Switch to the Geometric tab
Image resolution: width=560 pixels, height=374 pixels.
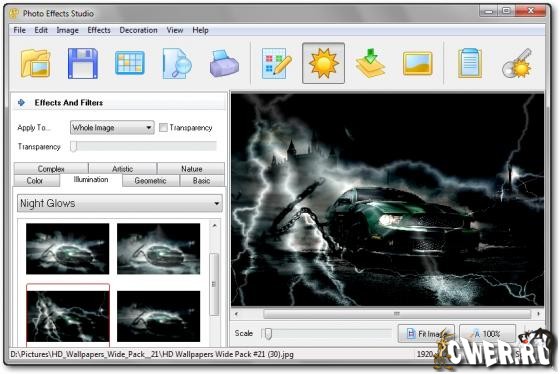coord(150,181)
